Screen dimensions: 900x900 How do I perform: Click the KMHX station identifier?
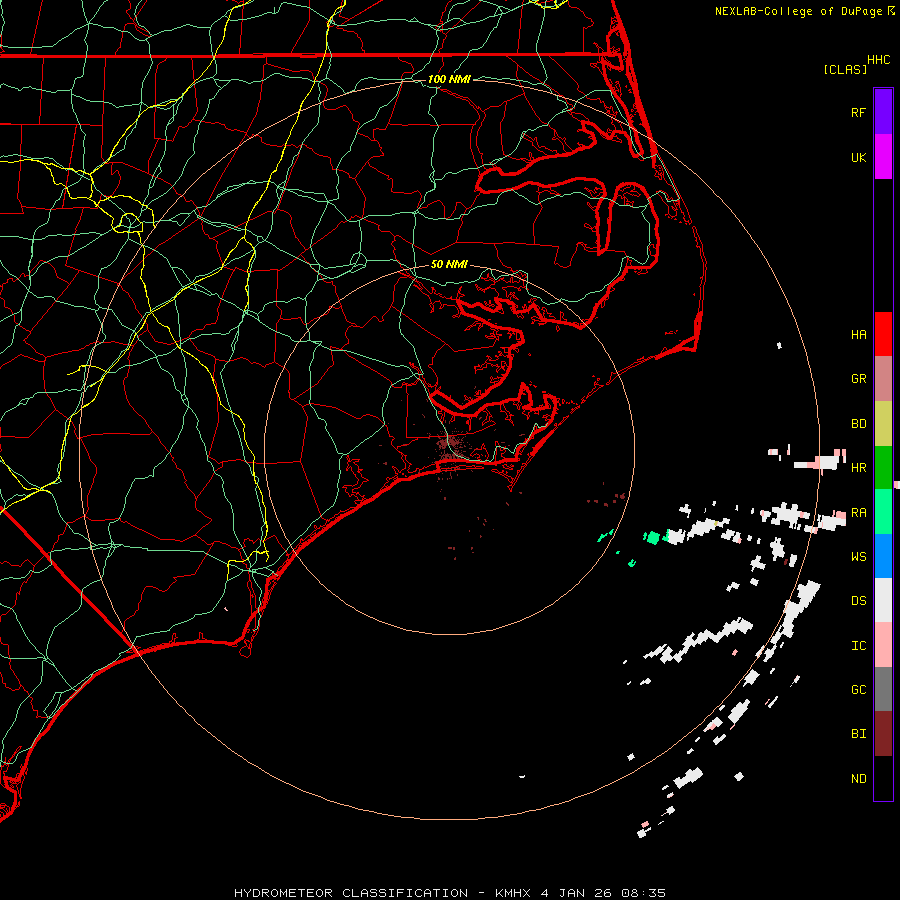pyautogui.click(x=513, y=893)
